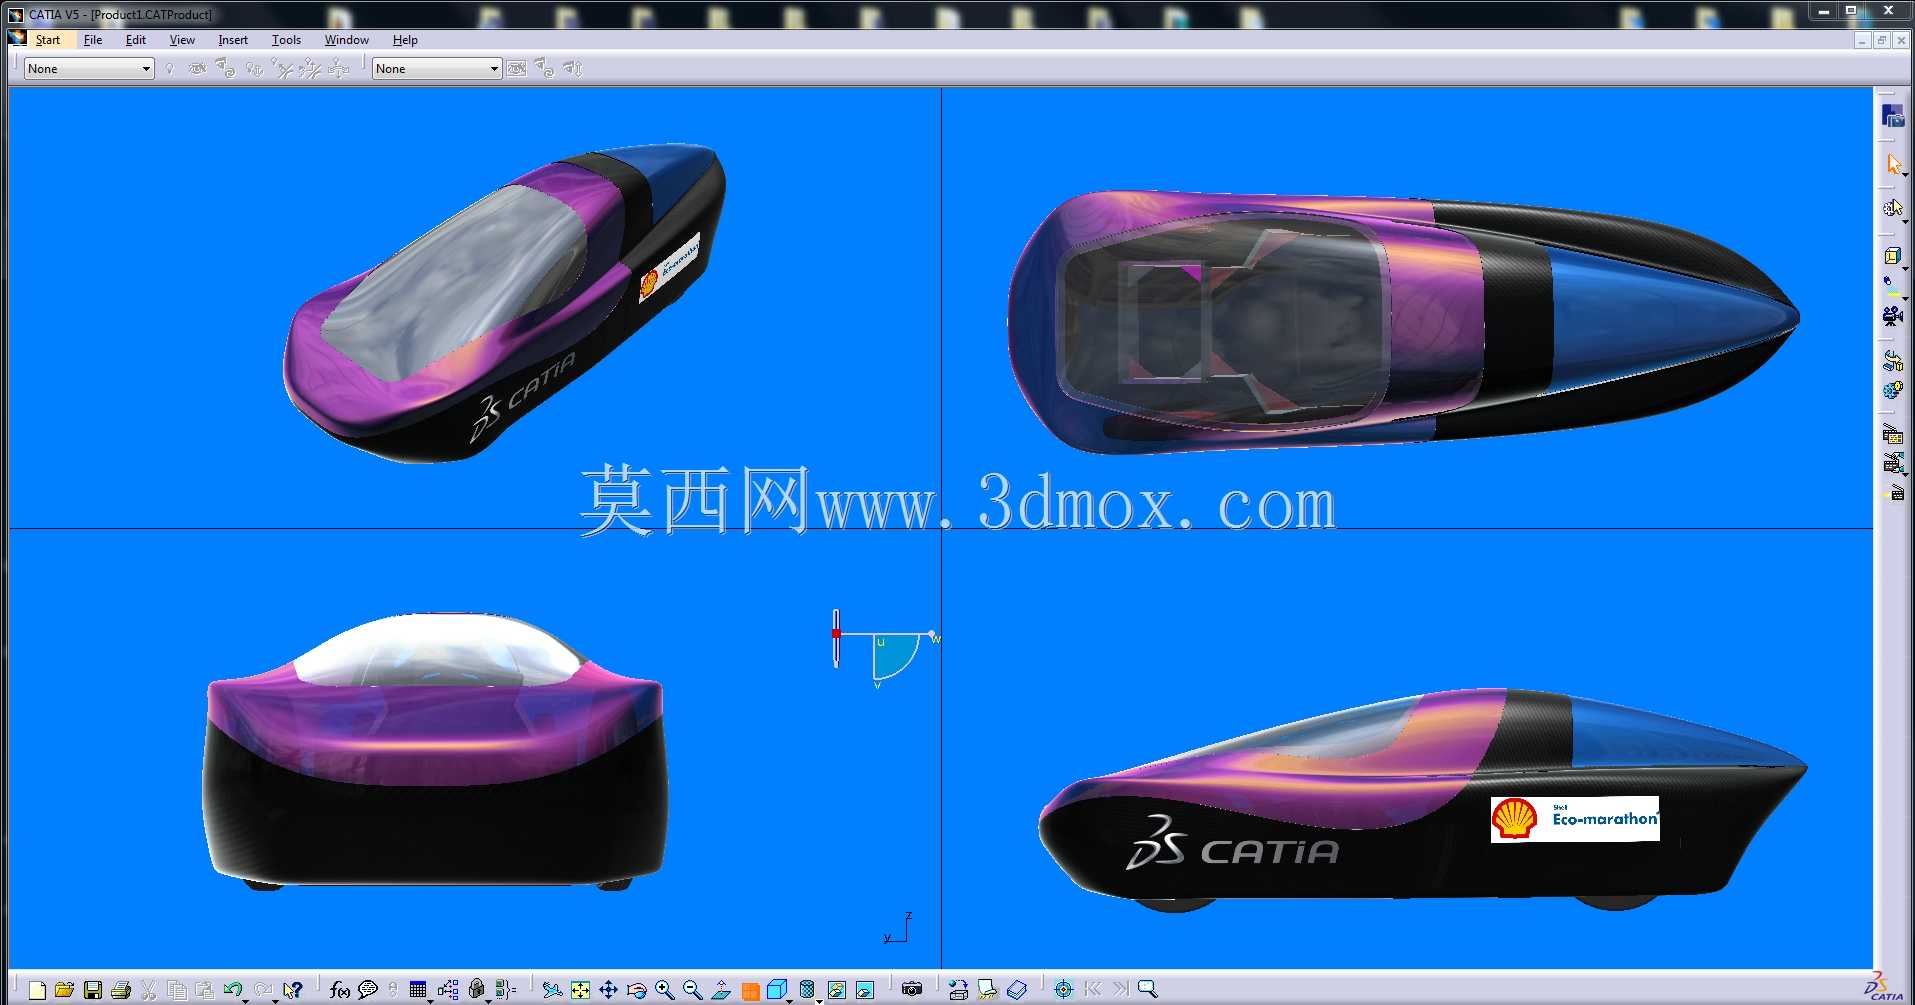1915x1005 pixels.
Task: Click the Normal View icon
Action: (x=721, y=990)
